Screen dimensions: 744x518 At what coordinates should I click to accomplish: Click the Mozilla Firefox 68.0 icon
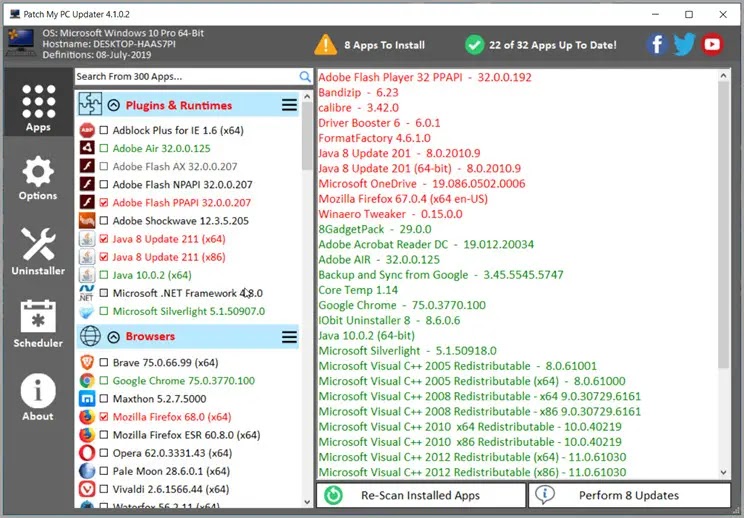(x=87, y=416)
